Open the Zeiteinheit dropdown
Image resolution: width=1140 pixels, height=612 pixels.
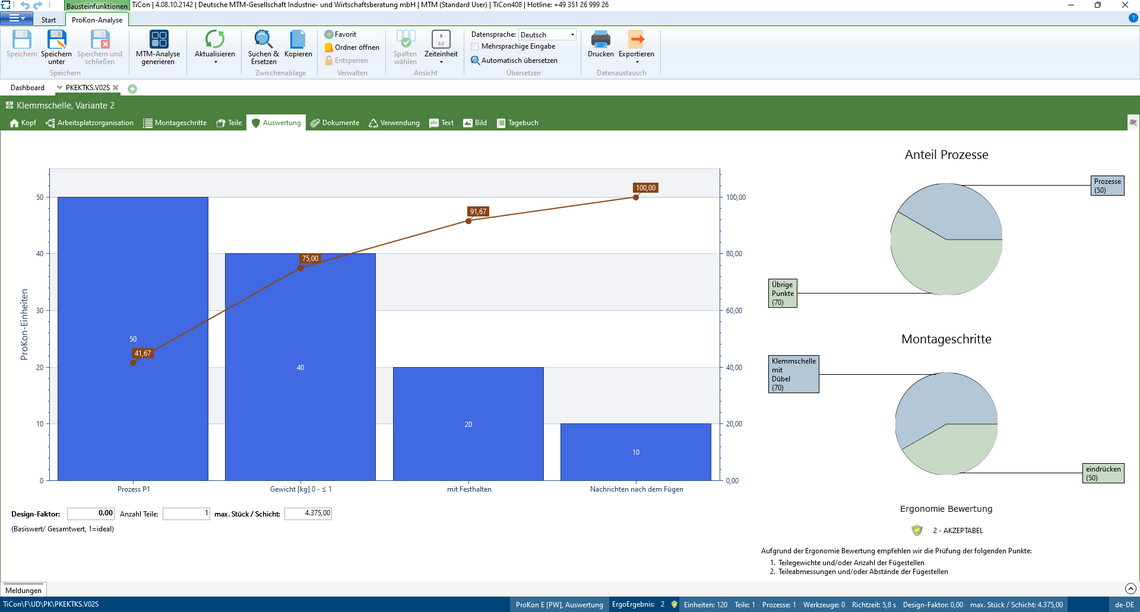pos(441,62)
